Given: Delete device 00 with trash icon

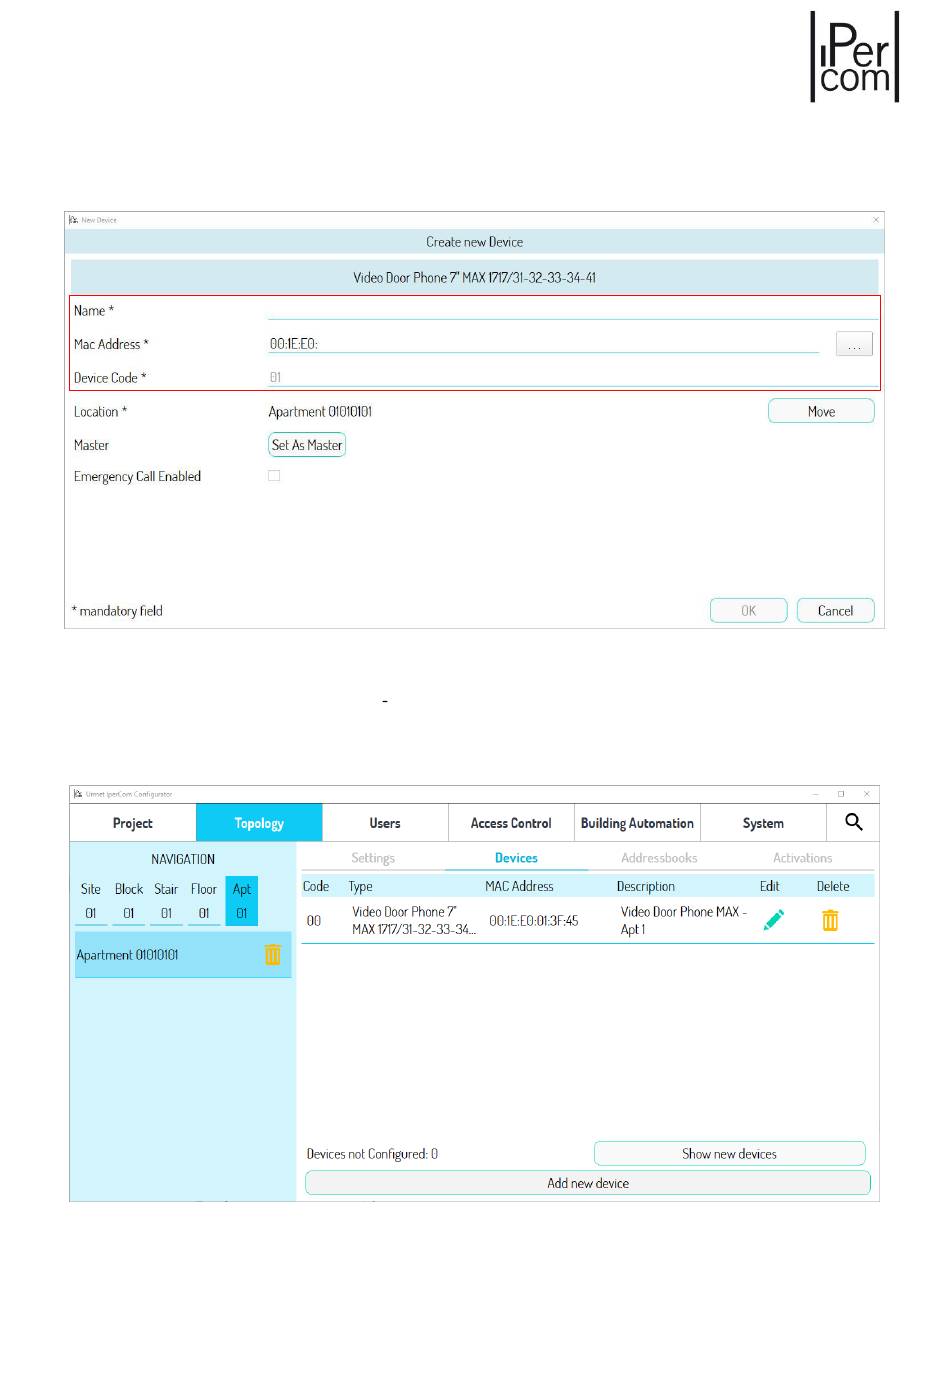Looking at the screenshot, I should click(x=830, y=920).
